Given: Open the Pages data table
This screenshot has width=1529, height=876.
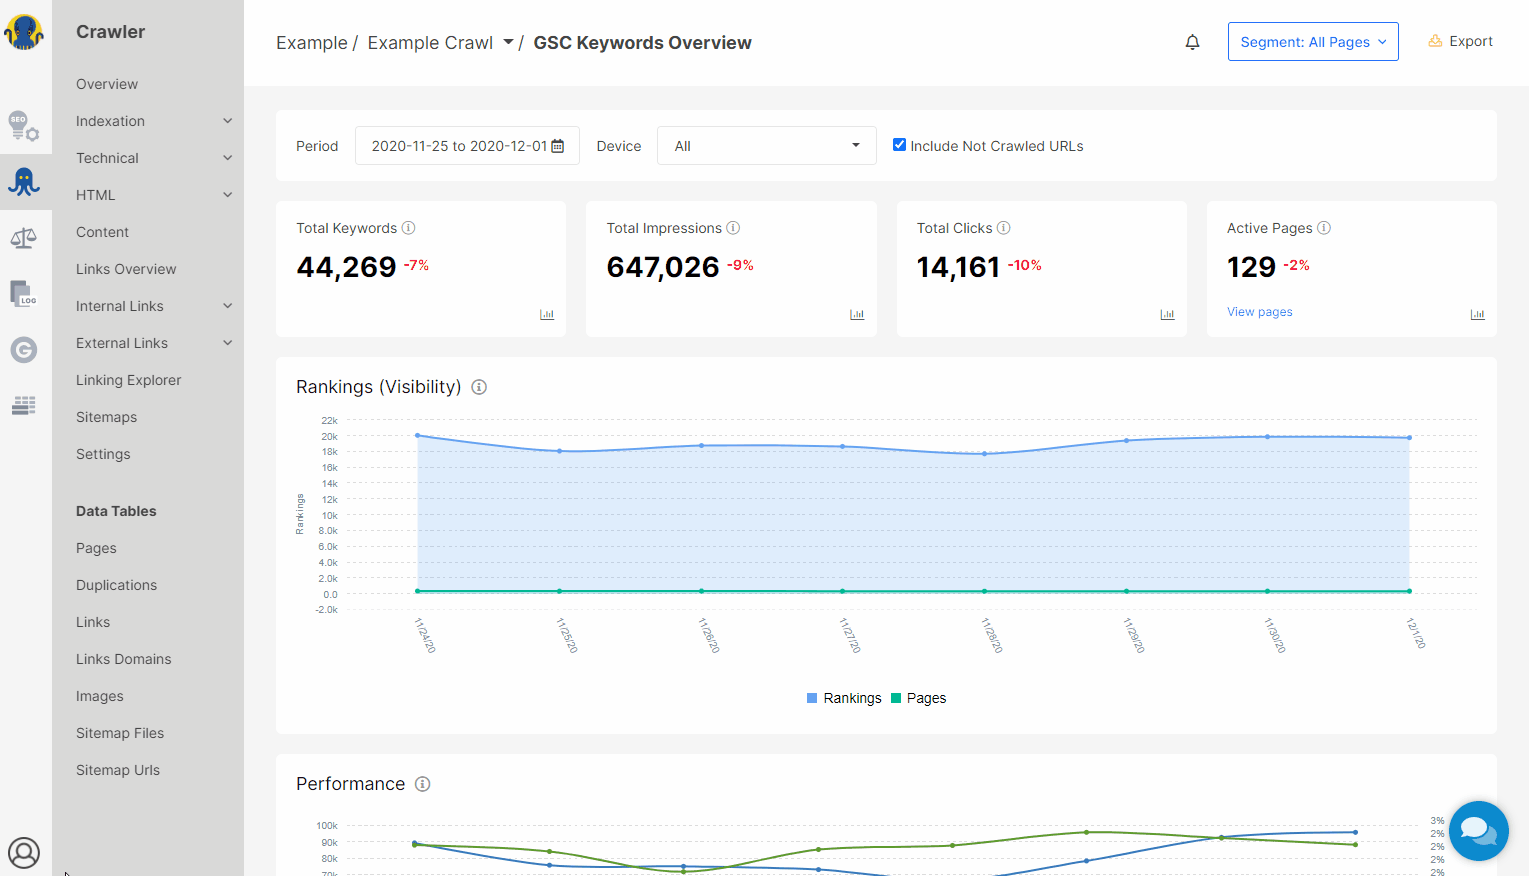Looking at the screenshot, I should click(96, 548).
